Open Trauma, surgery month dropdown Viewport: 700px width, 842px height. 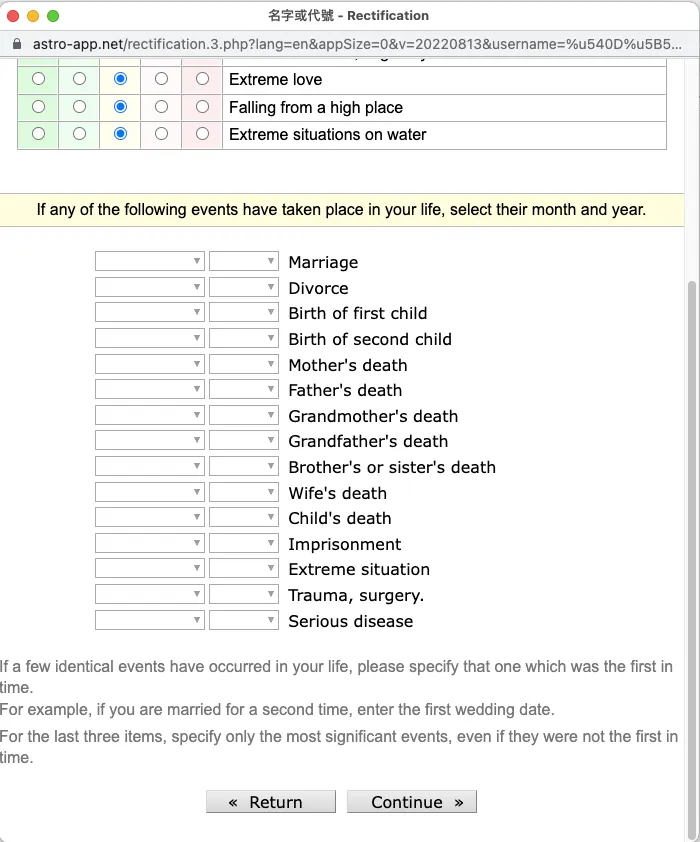click(149, 595)
